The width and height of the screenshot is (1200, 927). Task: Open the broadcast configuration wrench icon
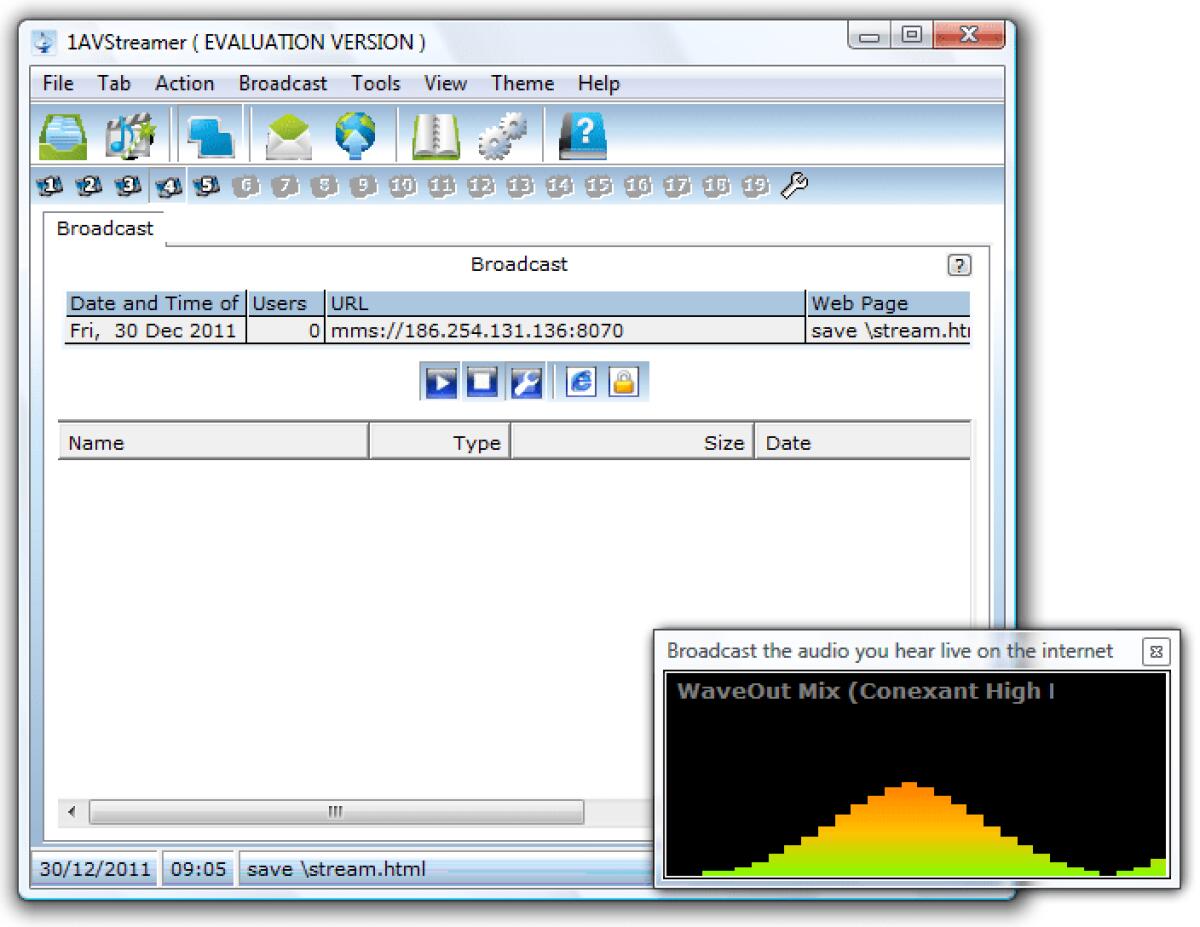524,381
